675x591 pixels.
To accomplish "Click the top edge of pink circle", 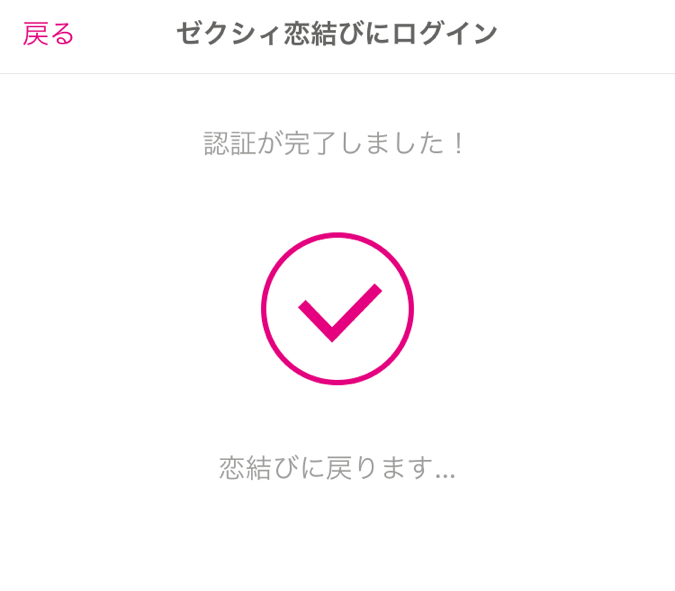I will pos(338,235).
